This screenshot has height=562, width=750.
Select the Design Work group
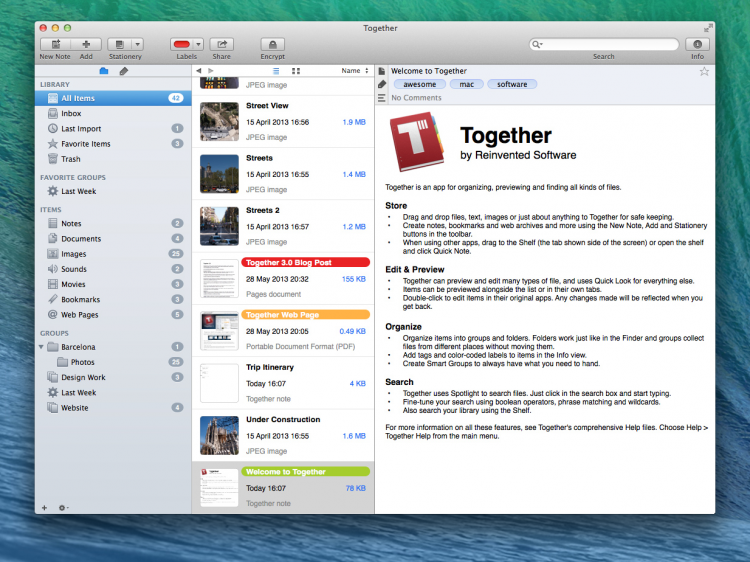(x=113, y=377)
